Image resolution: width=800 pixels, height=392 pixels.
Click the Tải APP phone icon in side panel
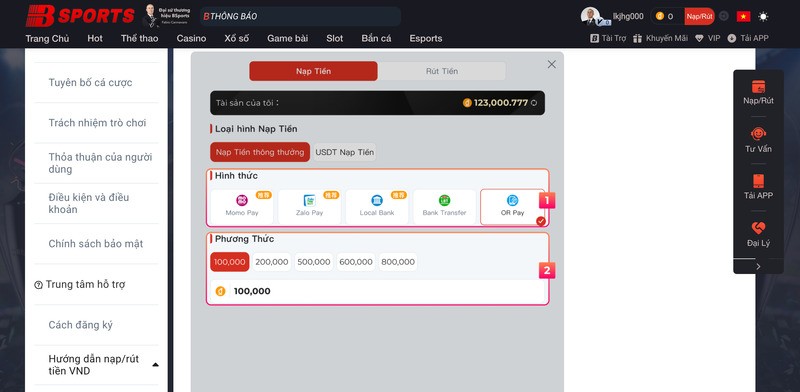758,181
